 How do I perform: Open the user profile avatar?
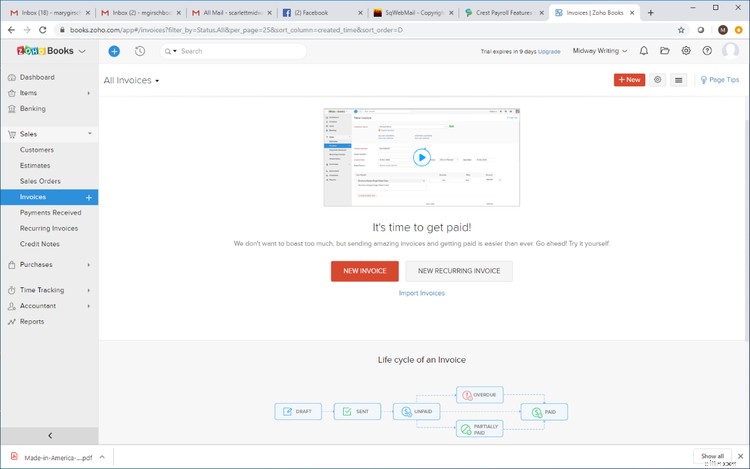point(730,51)
